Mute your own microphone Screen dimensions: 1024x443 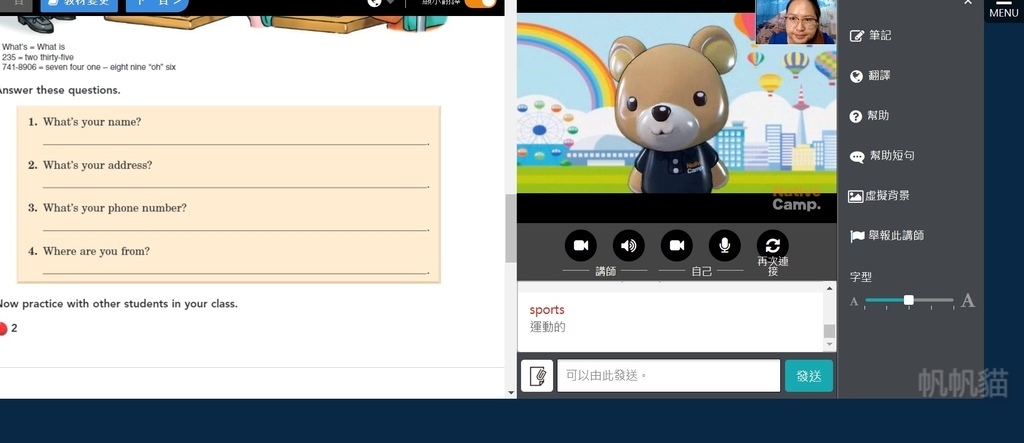724,246
